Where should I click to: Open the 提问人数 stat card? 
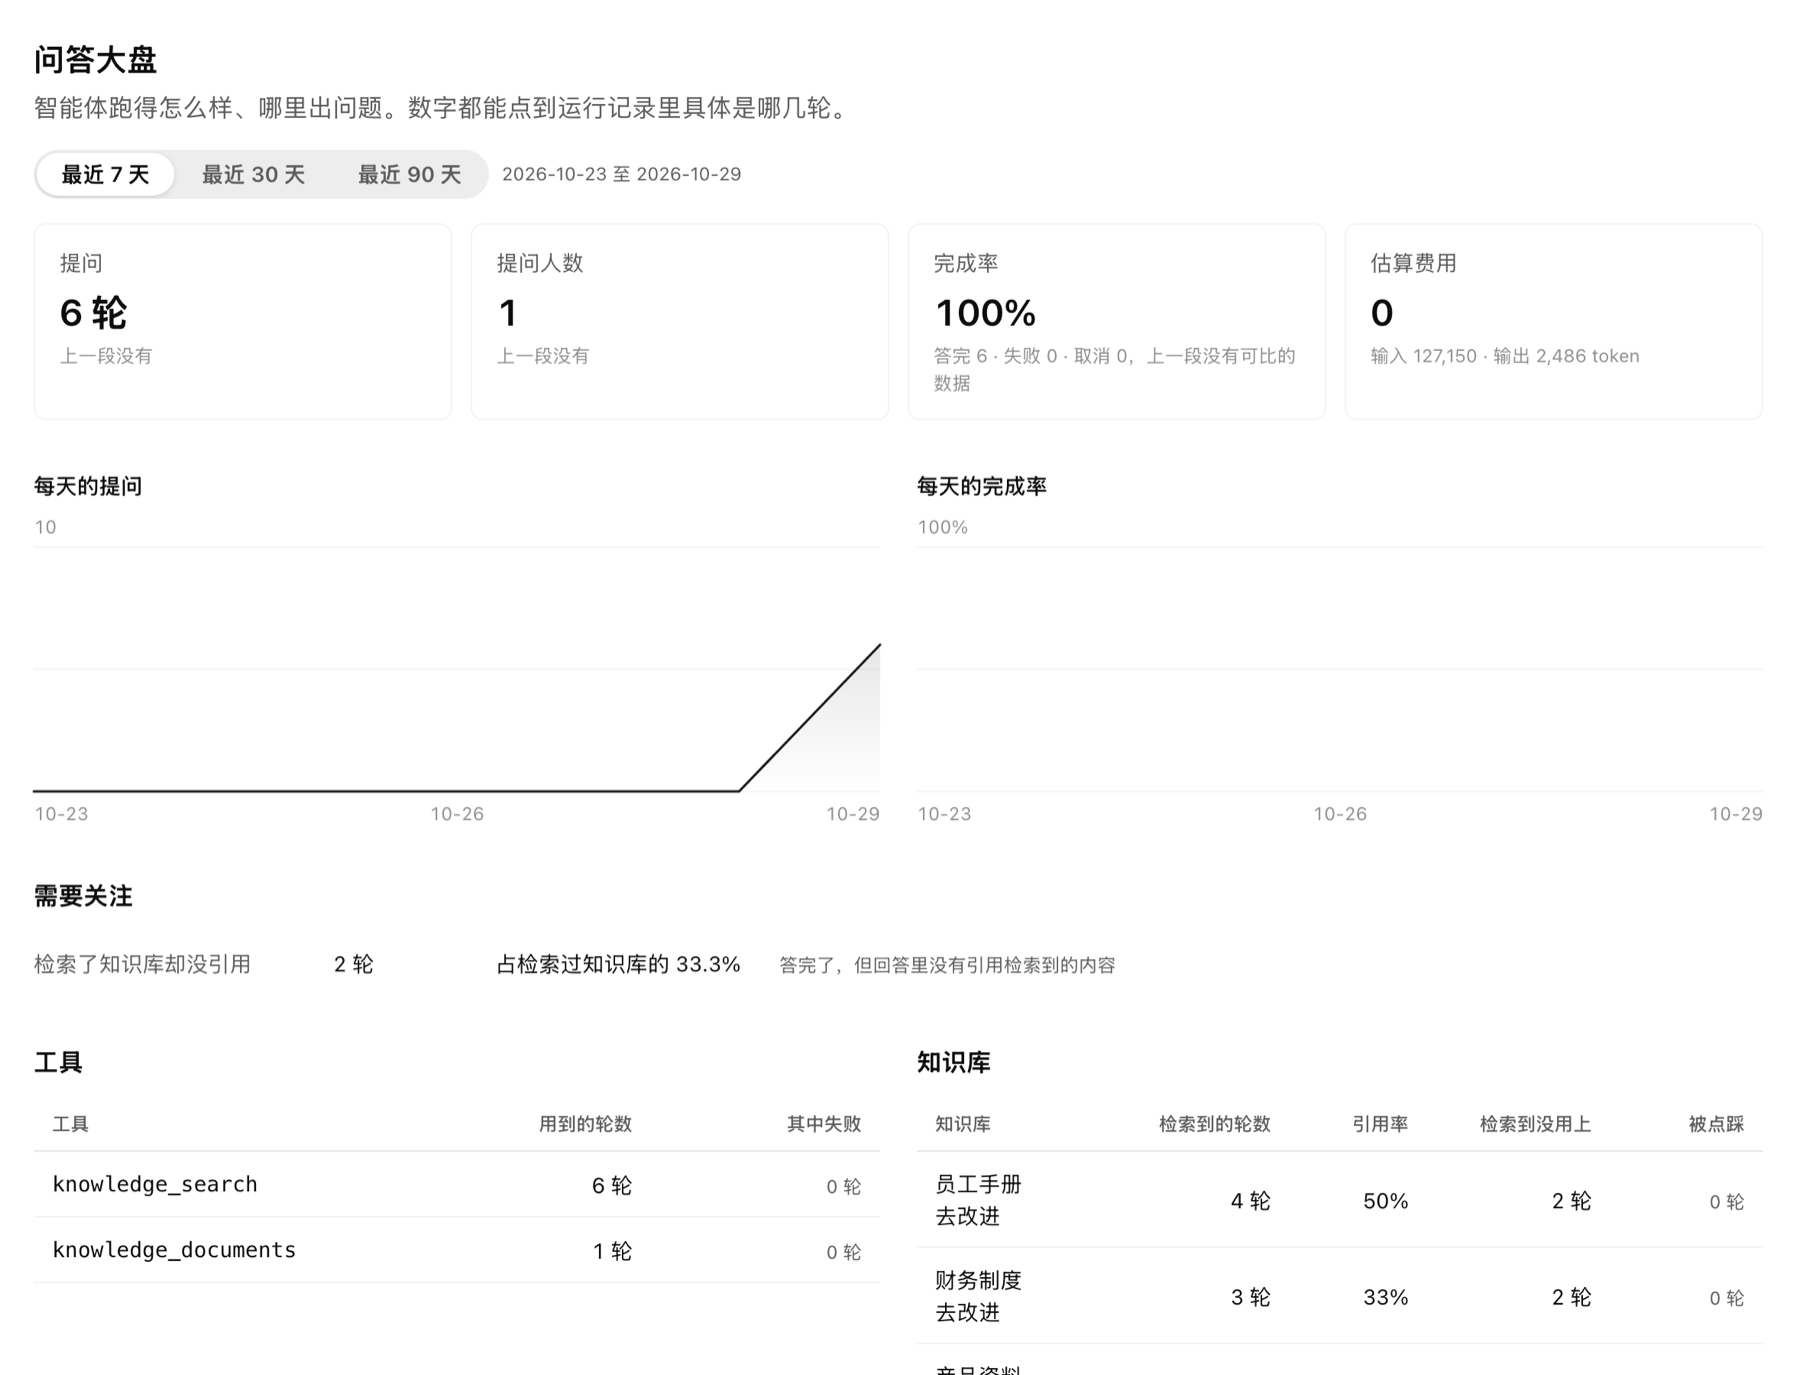680,321
